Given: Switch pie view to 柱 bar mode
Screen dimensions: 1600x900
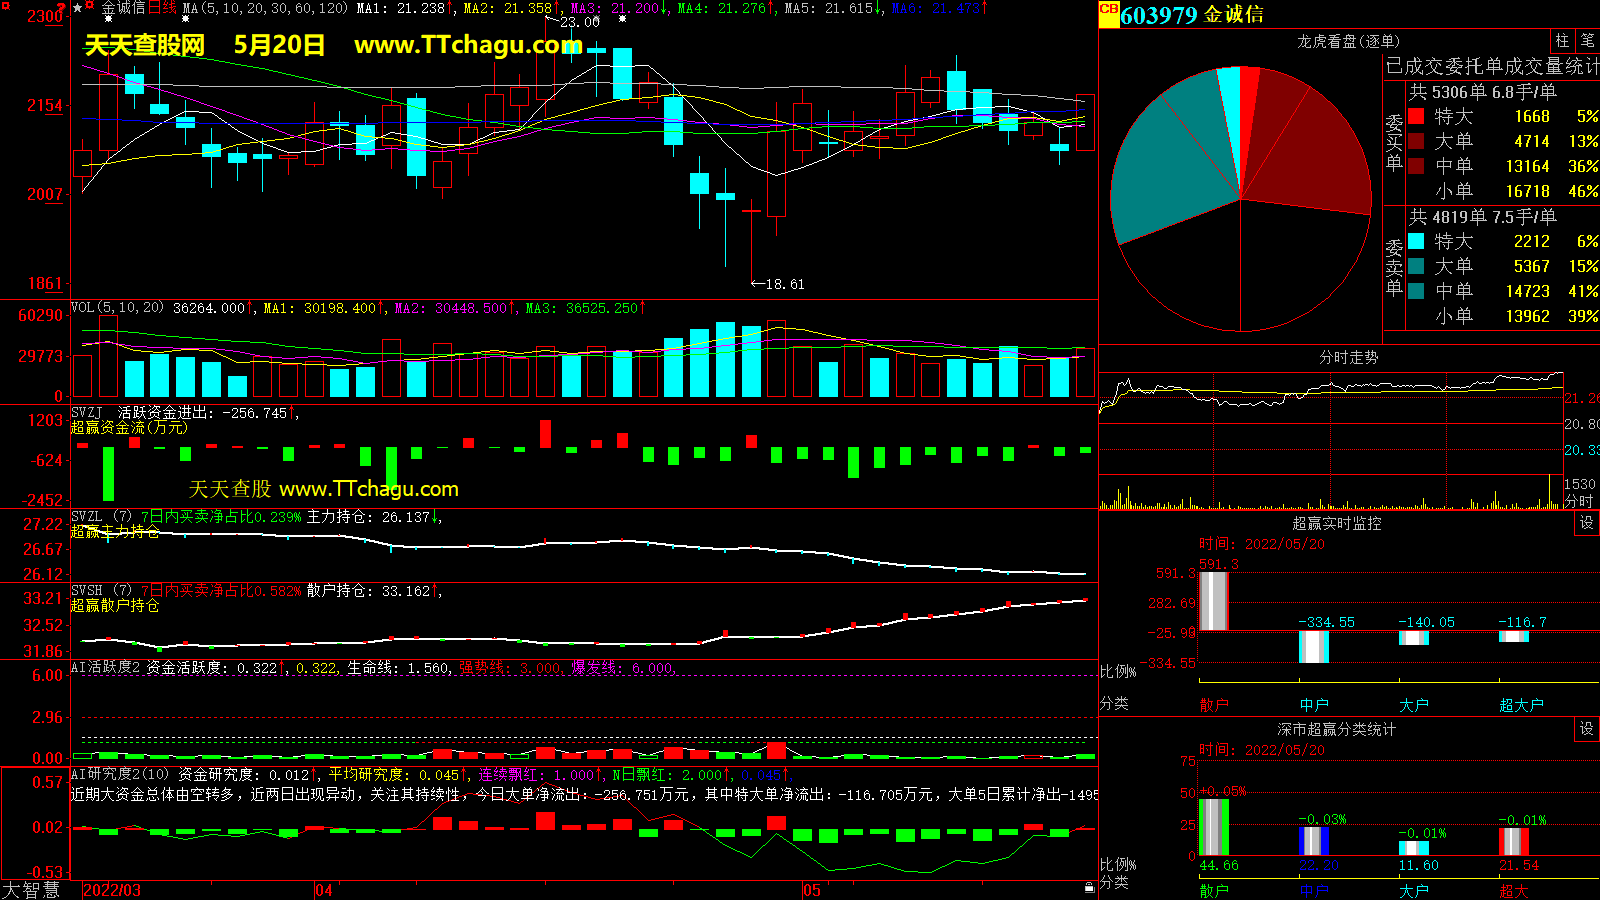Looking at the screenshot, I should 1562,41.
